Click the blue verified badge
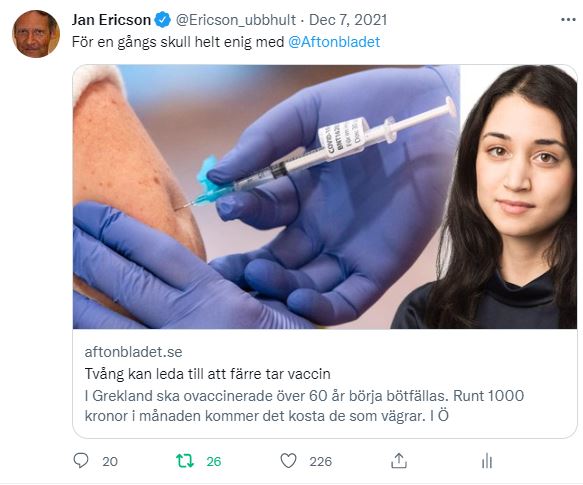The image size is (583, 485). tap(162, 20)
